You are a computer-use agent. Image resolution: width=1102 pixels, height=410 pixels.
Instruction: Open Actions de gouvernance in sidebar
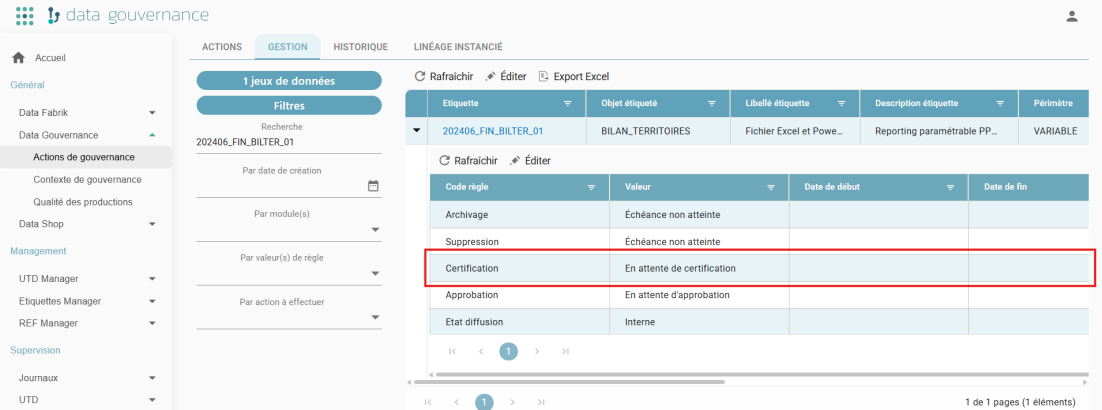click(86, 157)
